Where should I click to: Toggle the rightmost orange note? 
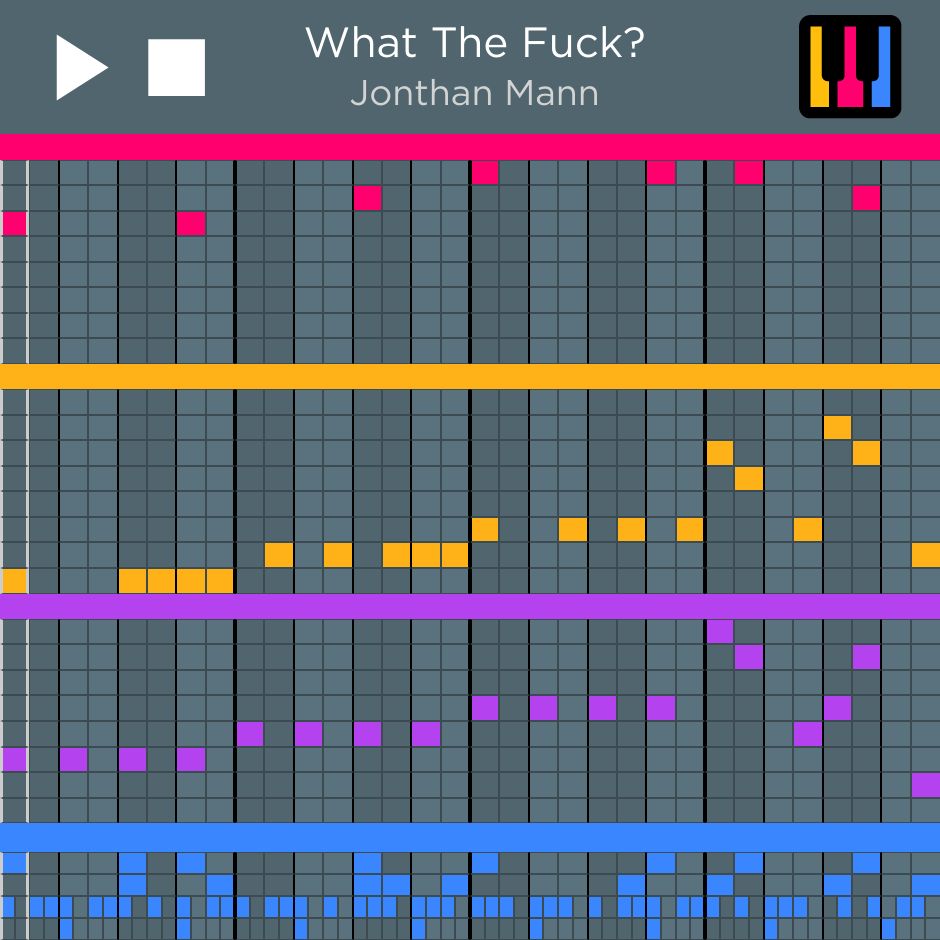coord(926,555)
